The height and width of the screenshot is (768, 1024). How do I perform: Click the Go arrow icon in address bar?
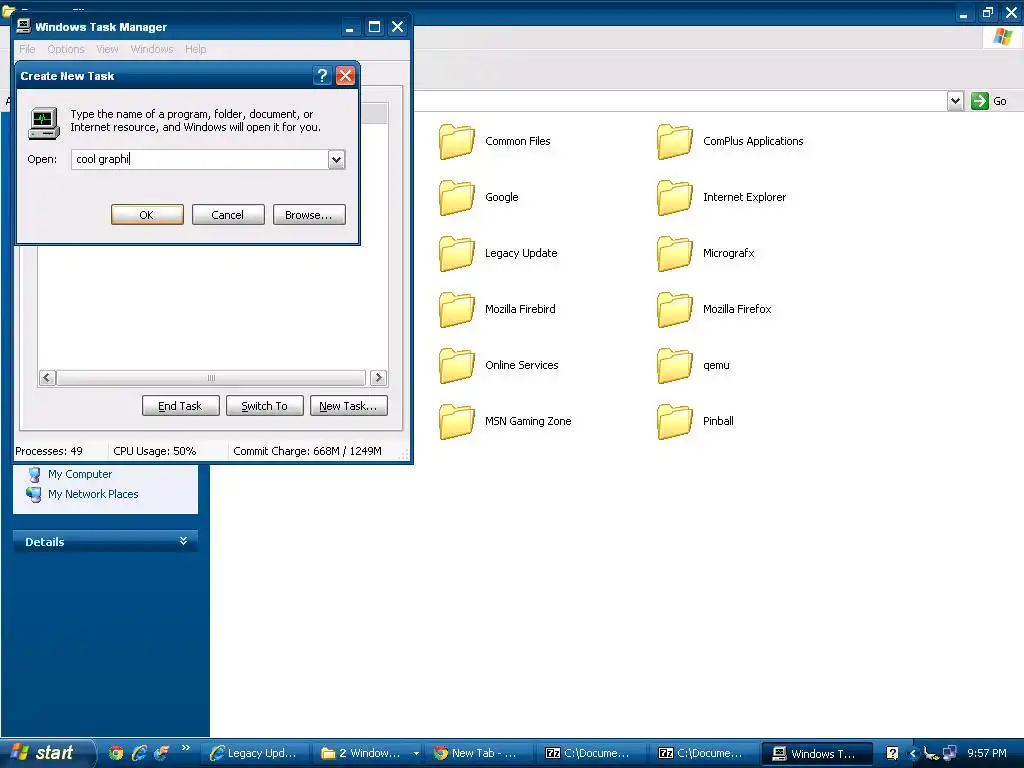click(980, 101)
